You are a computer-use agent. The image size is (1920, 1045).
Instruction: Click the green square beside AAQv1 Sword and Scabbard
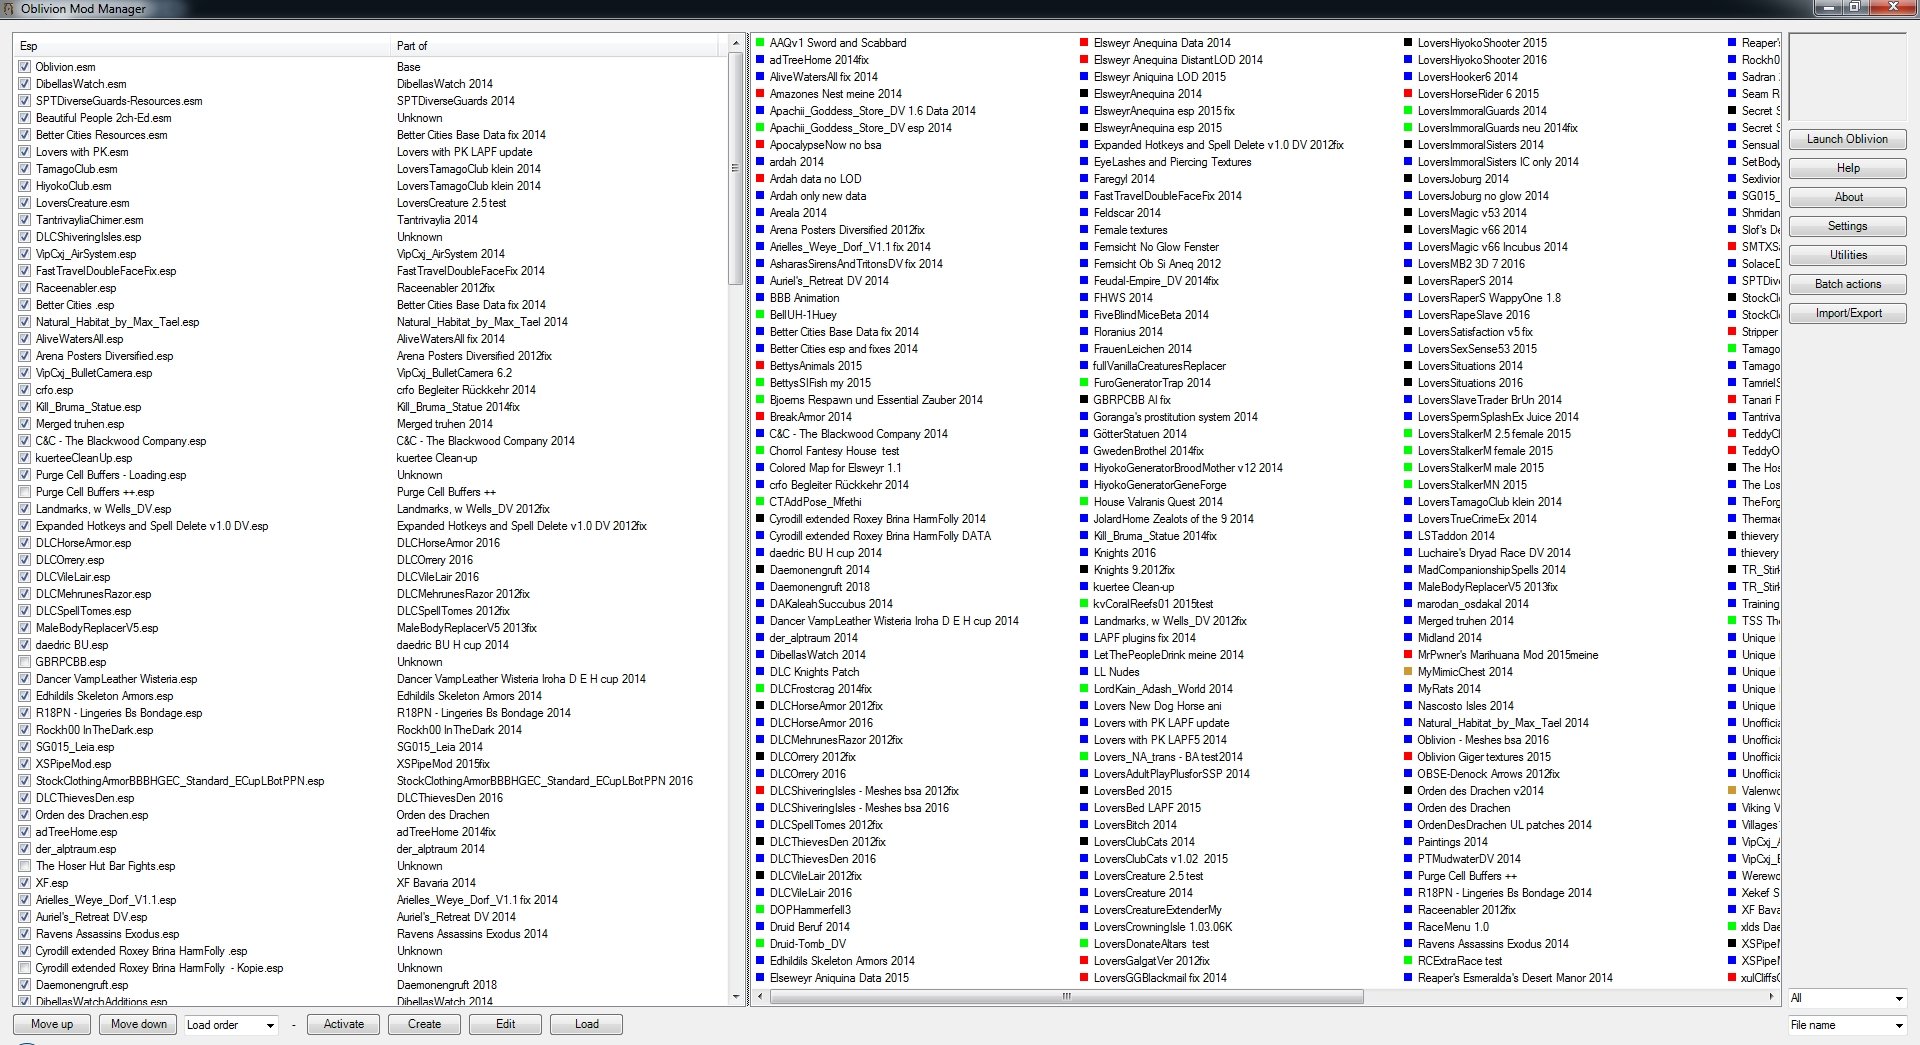point(760,43)
